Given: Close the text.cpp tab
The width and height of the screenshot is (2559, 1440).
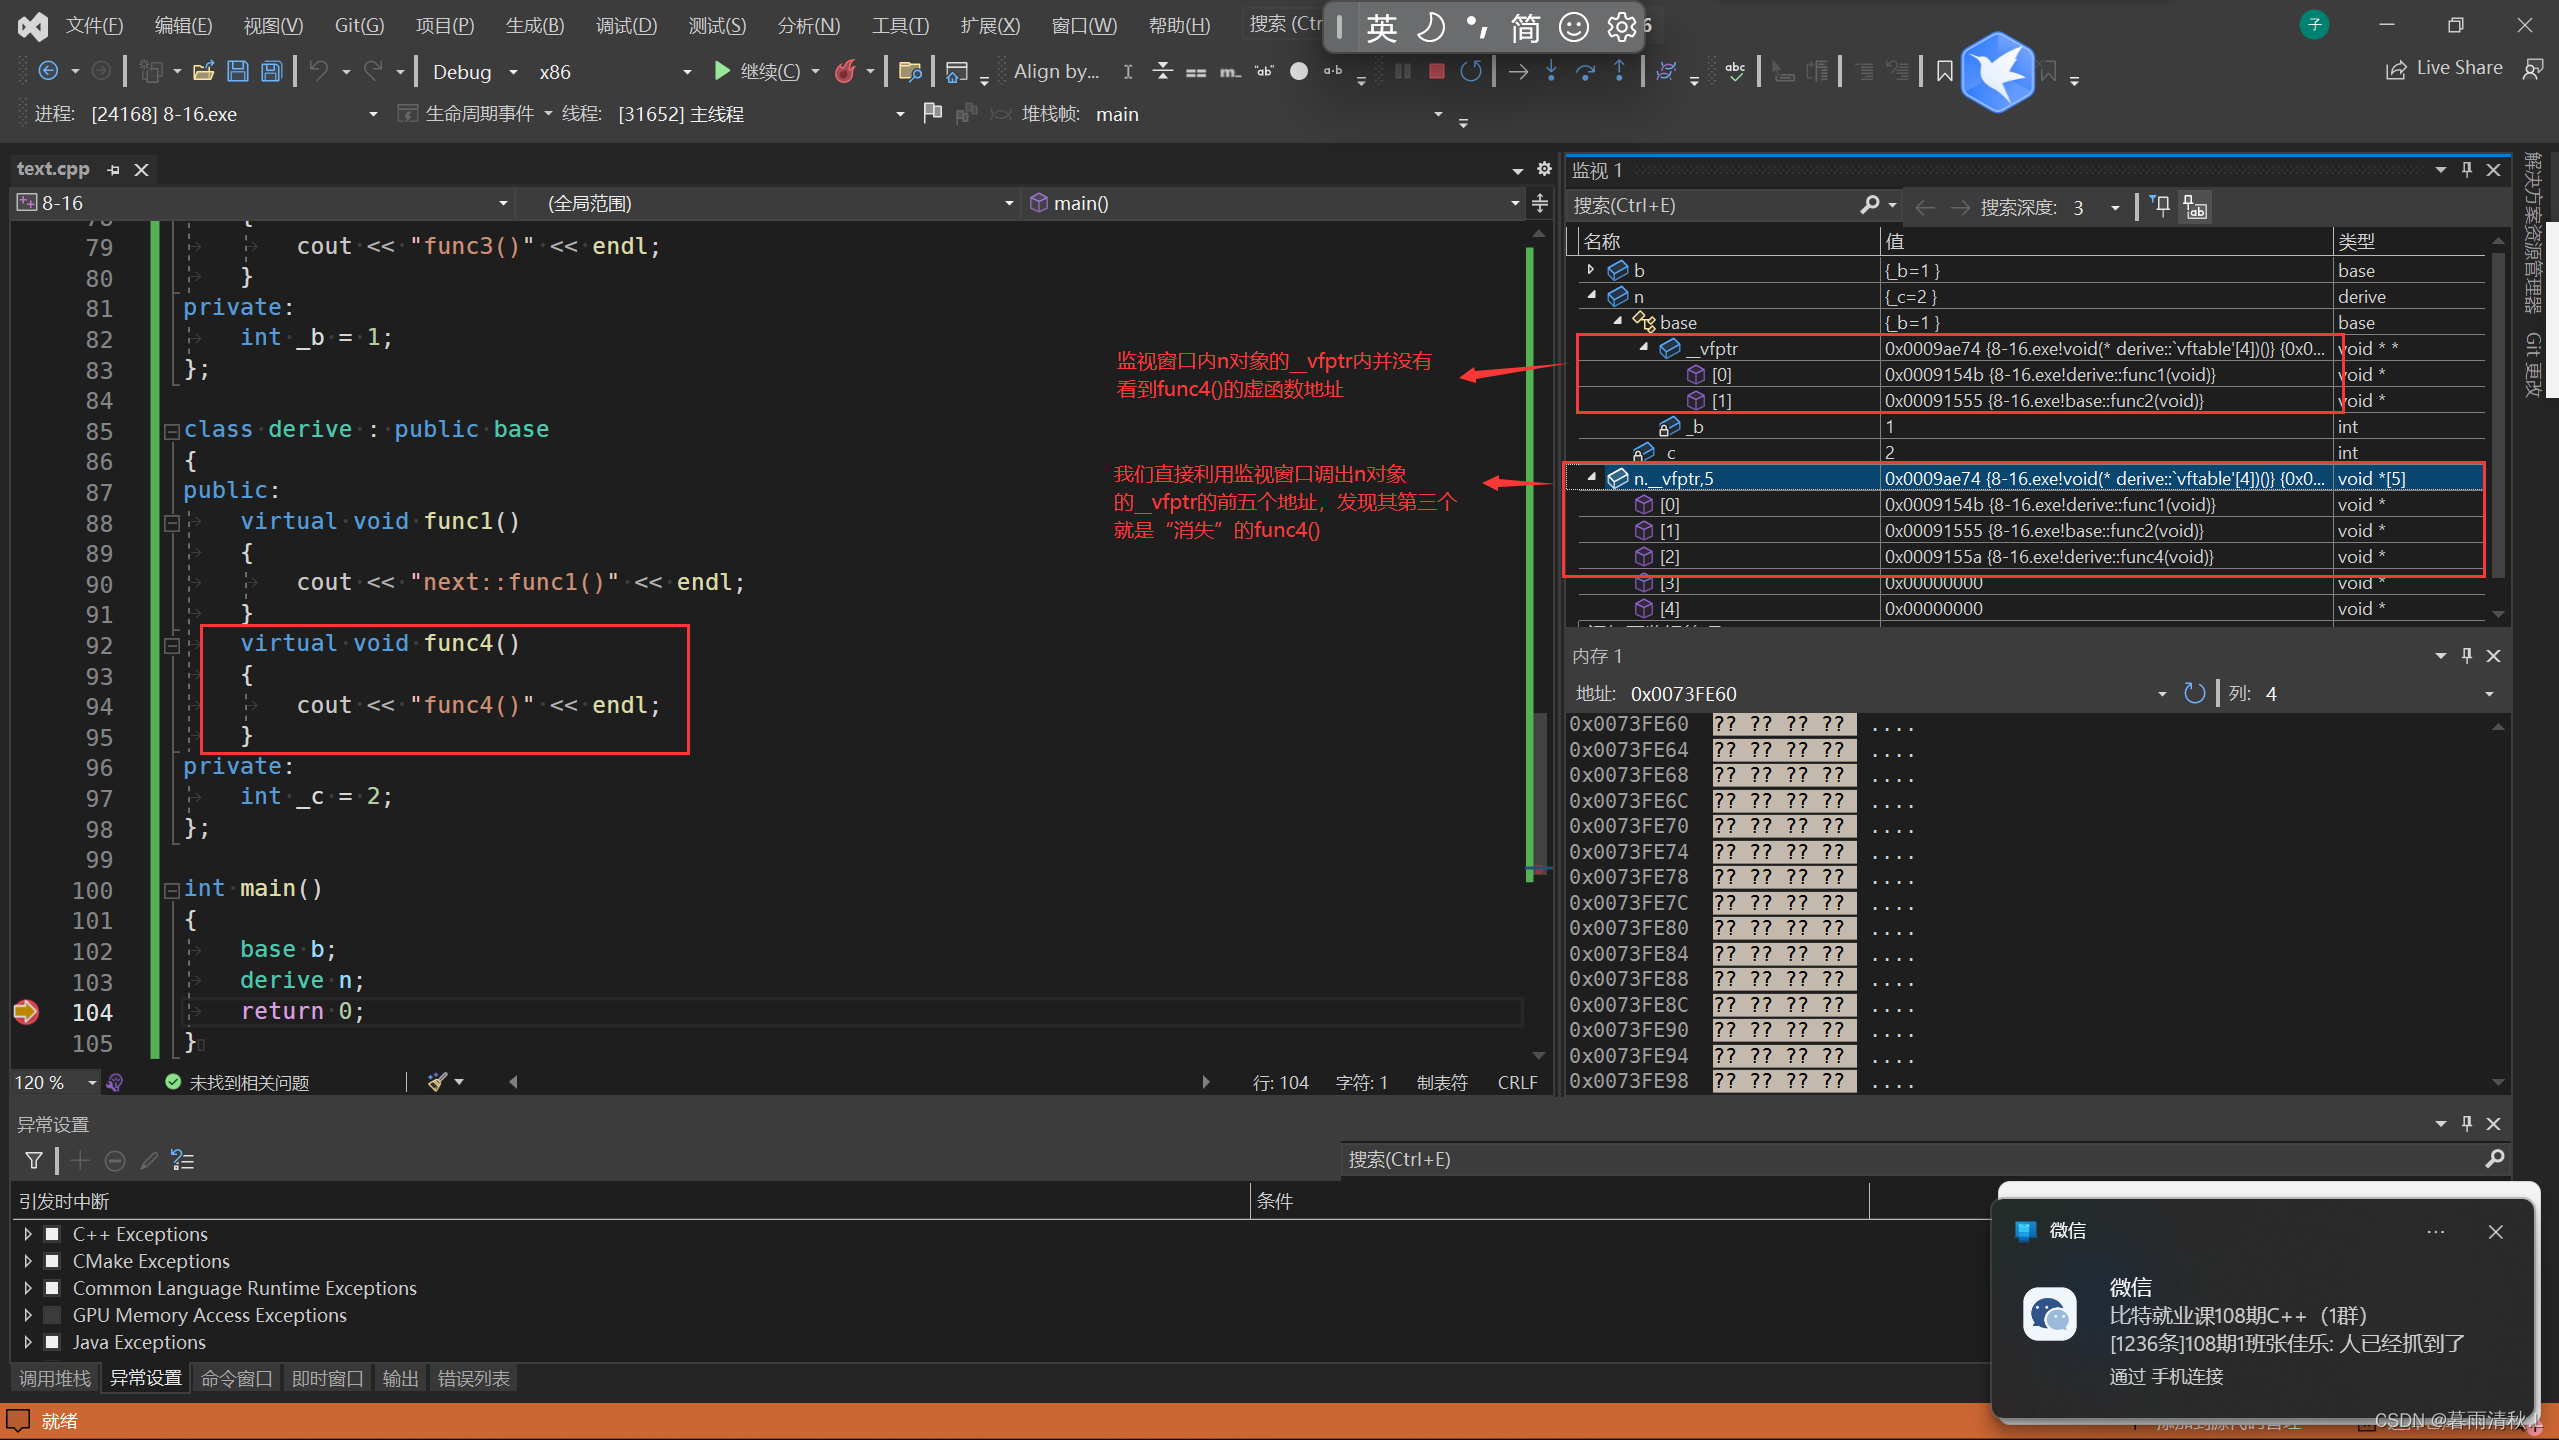Looking at the screenshot, I should 141,170.
